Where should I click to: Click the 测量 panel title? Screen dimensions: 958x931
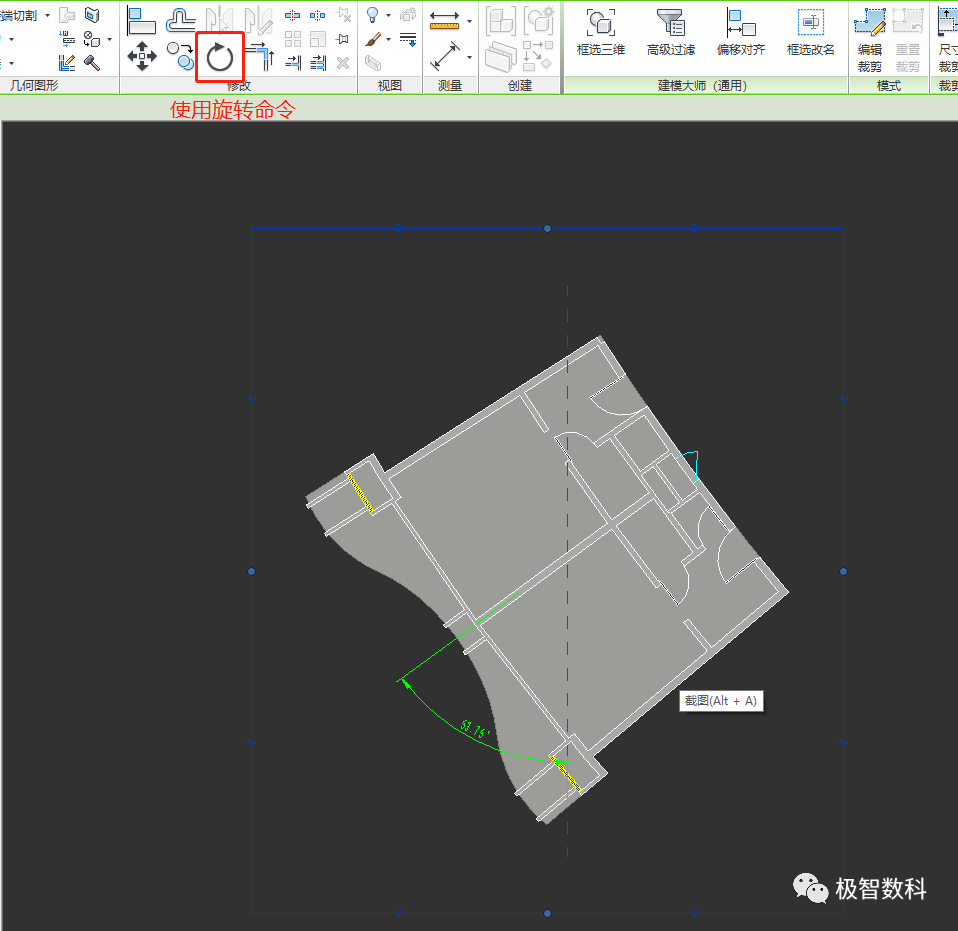point(450,86)
